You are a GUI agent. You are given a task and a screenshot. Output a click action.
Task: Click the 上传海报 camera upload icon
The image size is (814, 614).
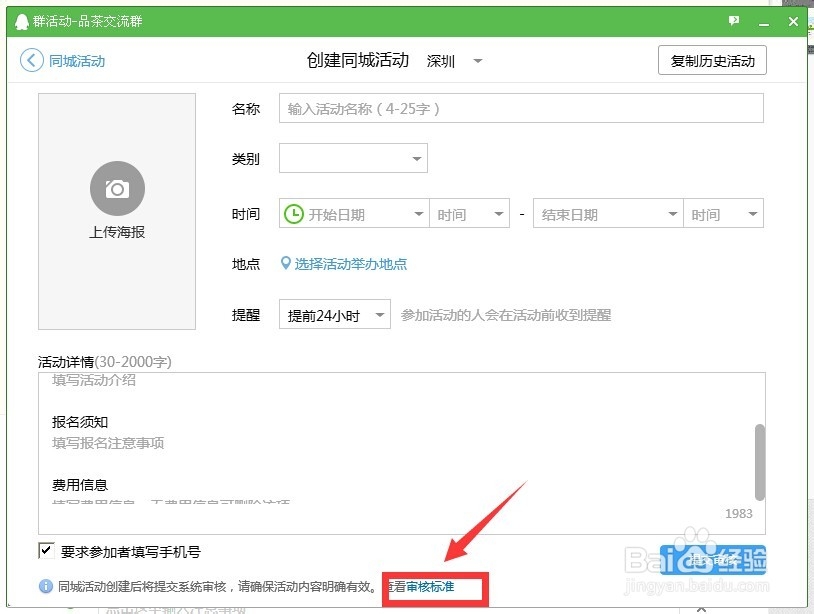click(117, 188)
